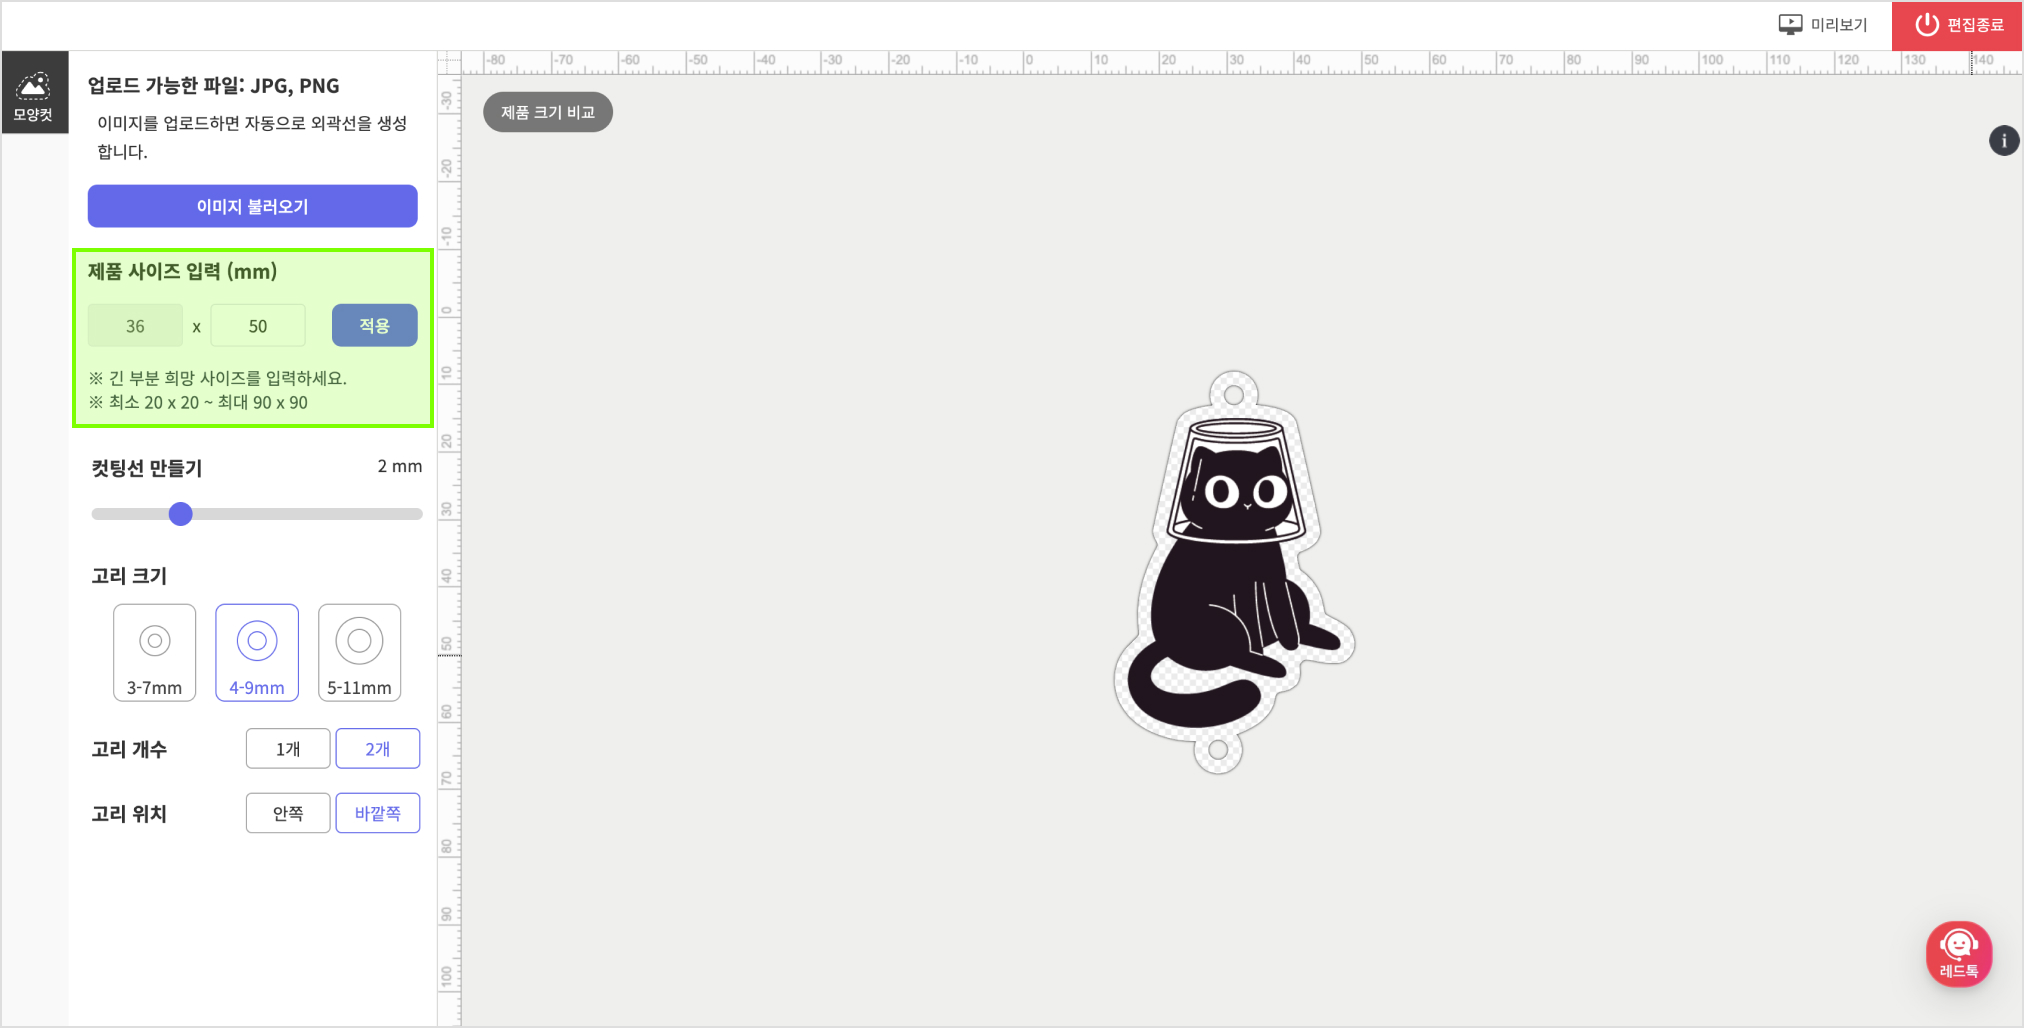Click the top ring hole on keychain
The height and width of the screenshot is (1028, 2024).
click(1234, 395)
